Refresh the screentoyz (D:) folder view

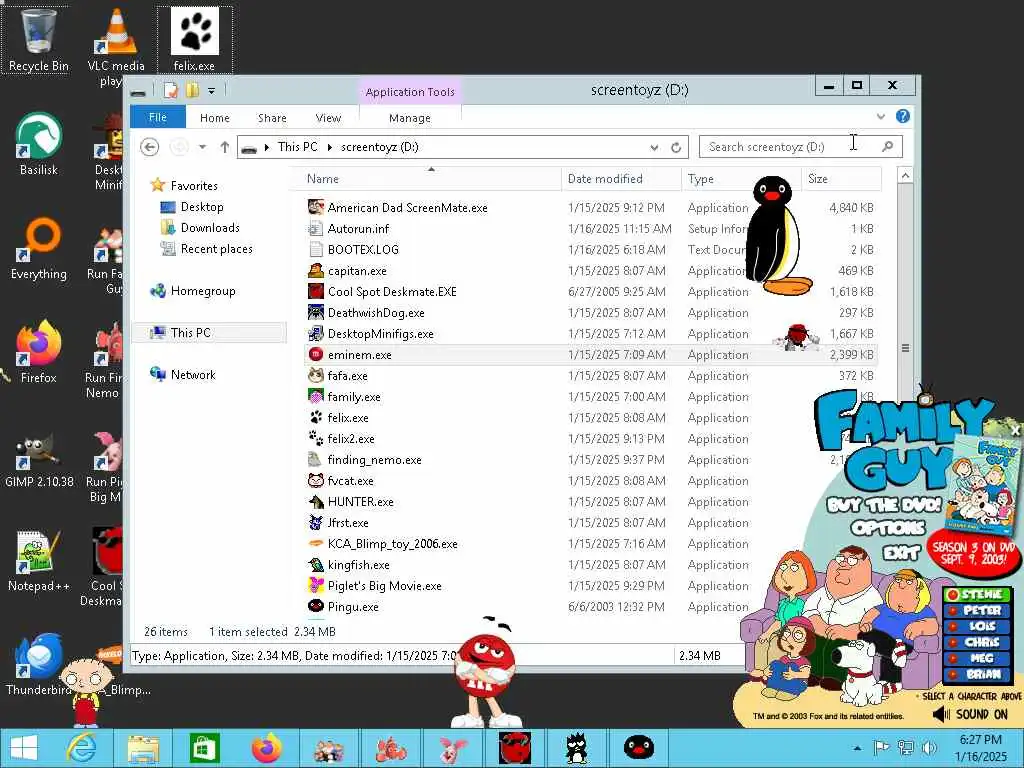point(676,148)
